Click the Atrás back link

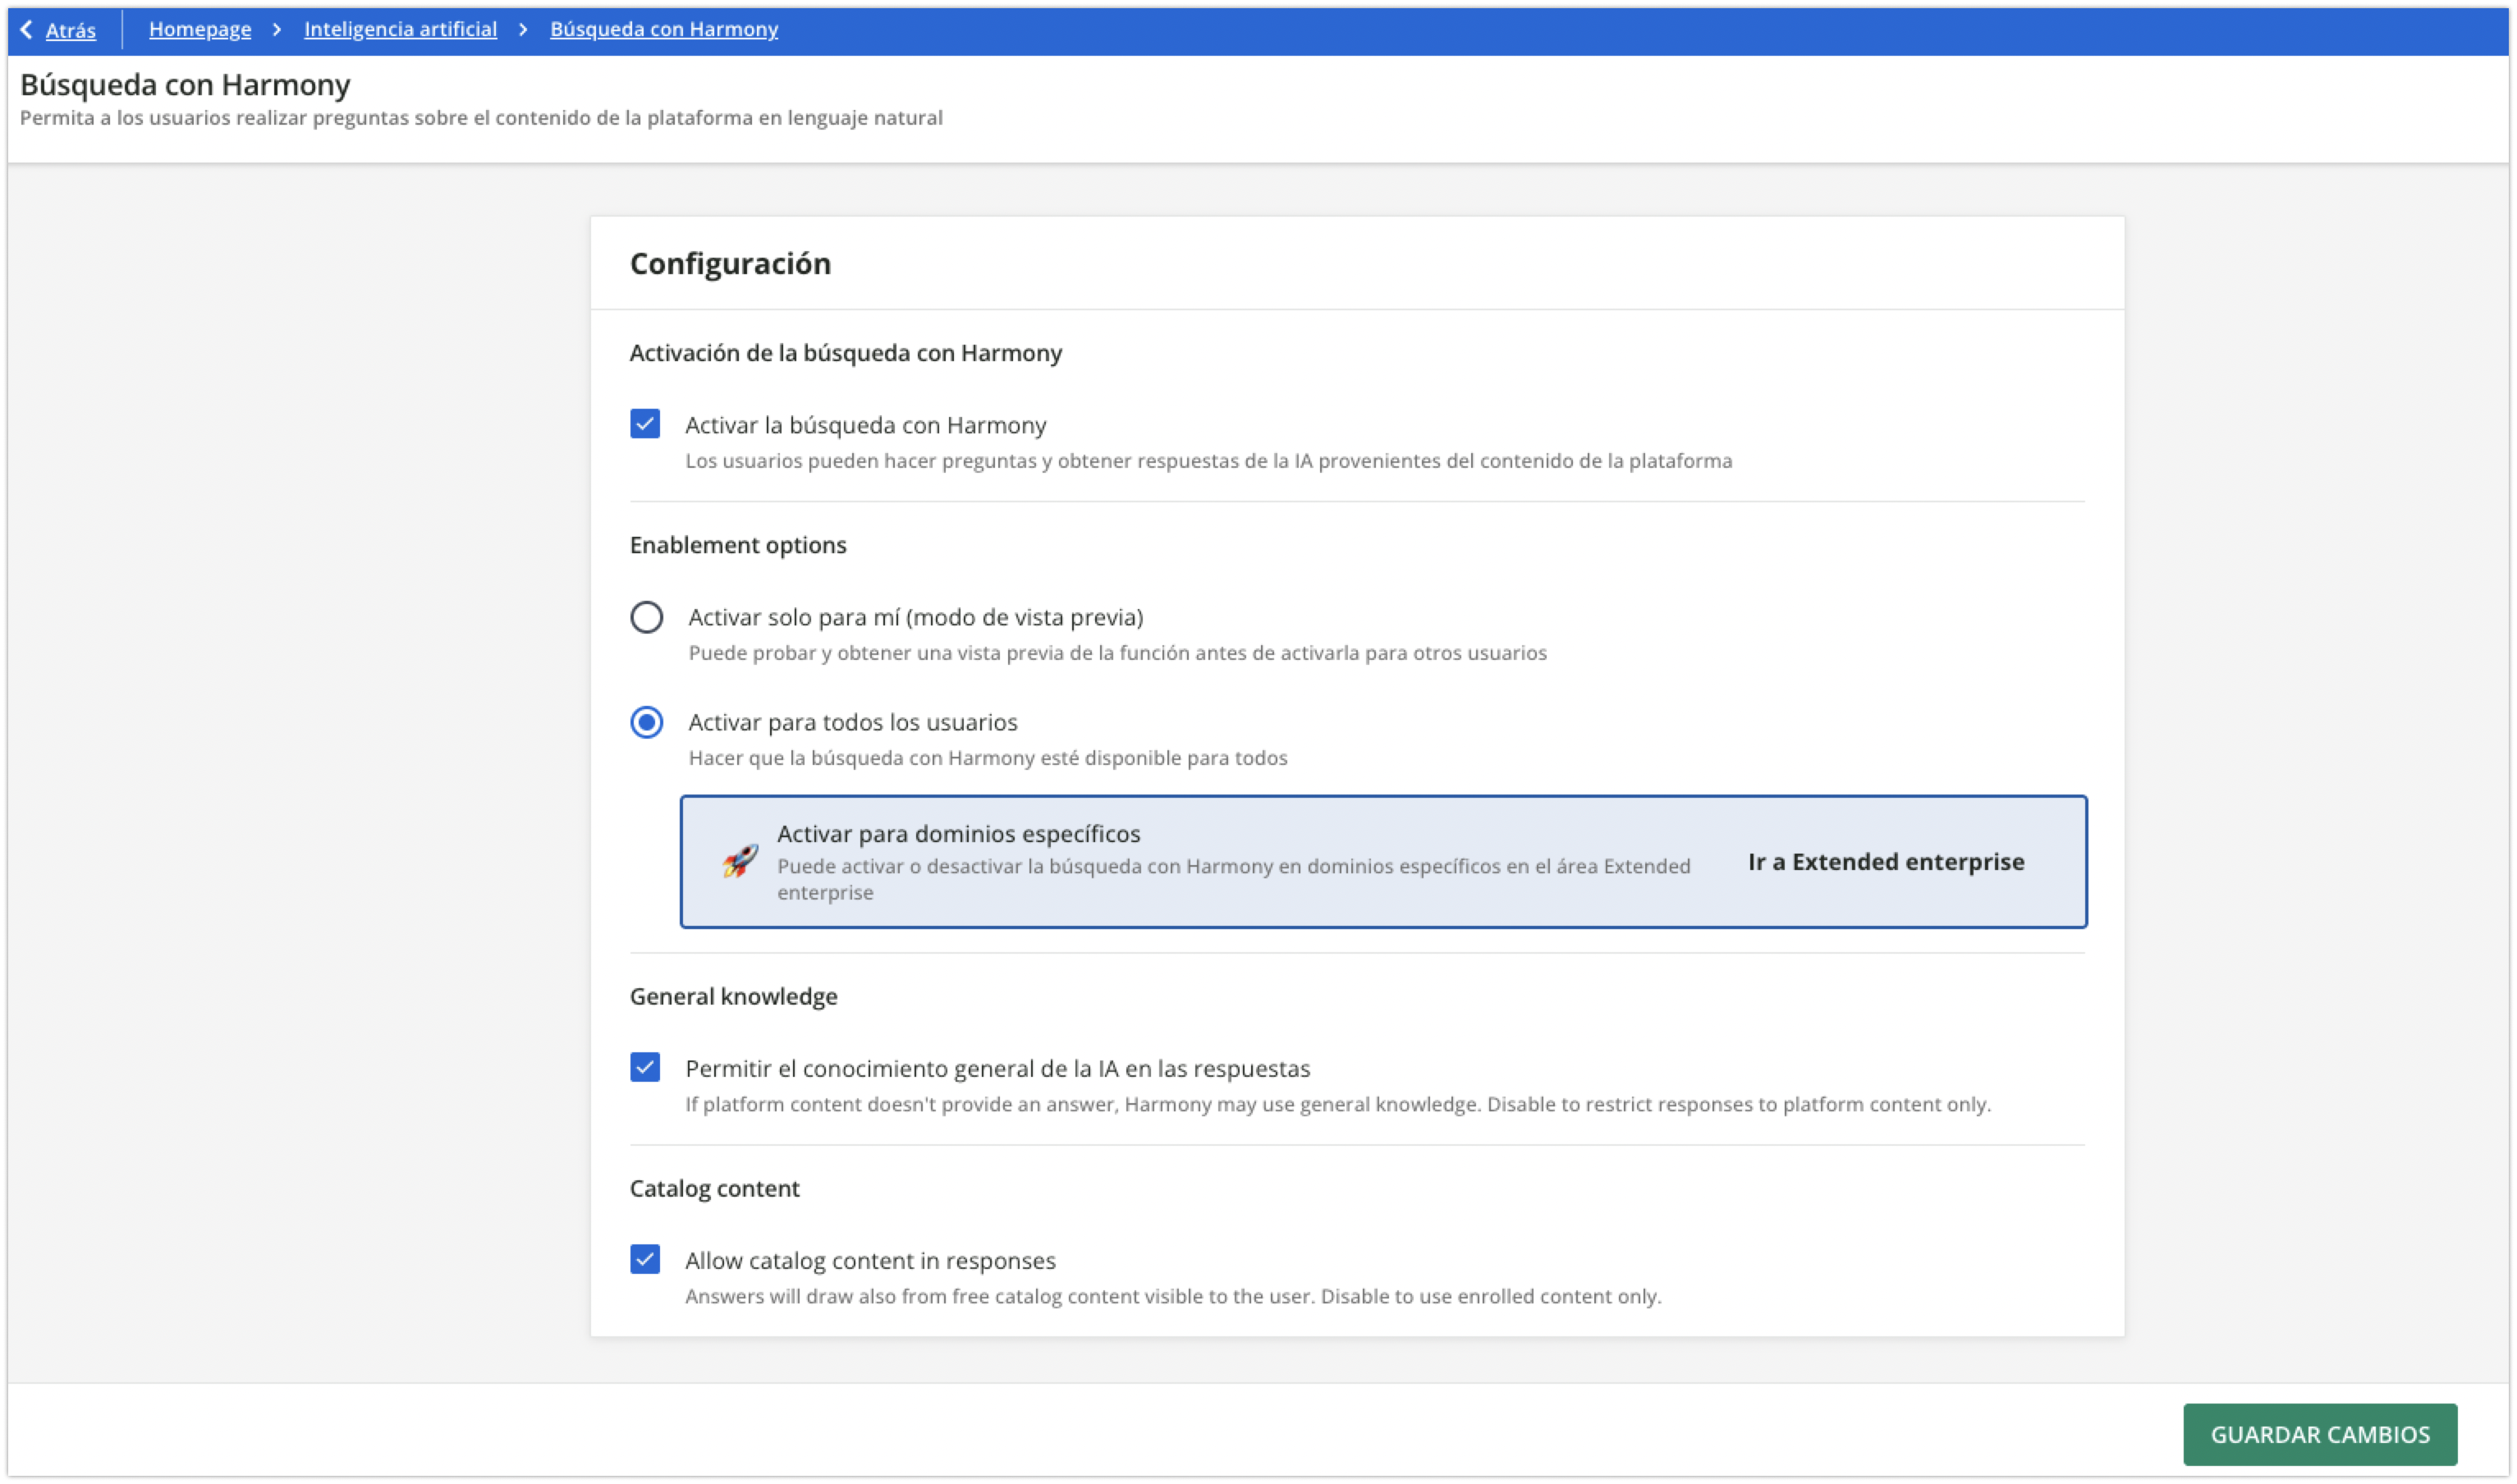(71, 31)
